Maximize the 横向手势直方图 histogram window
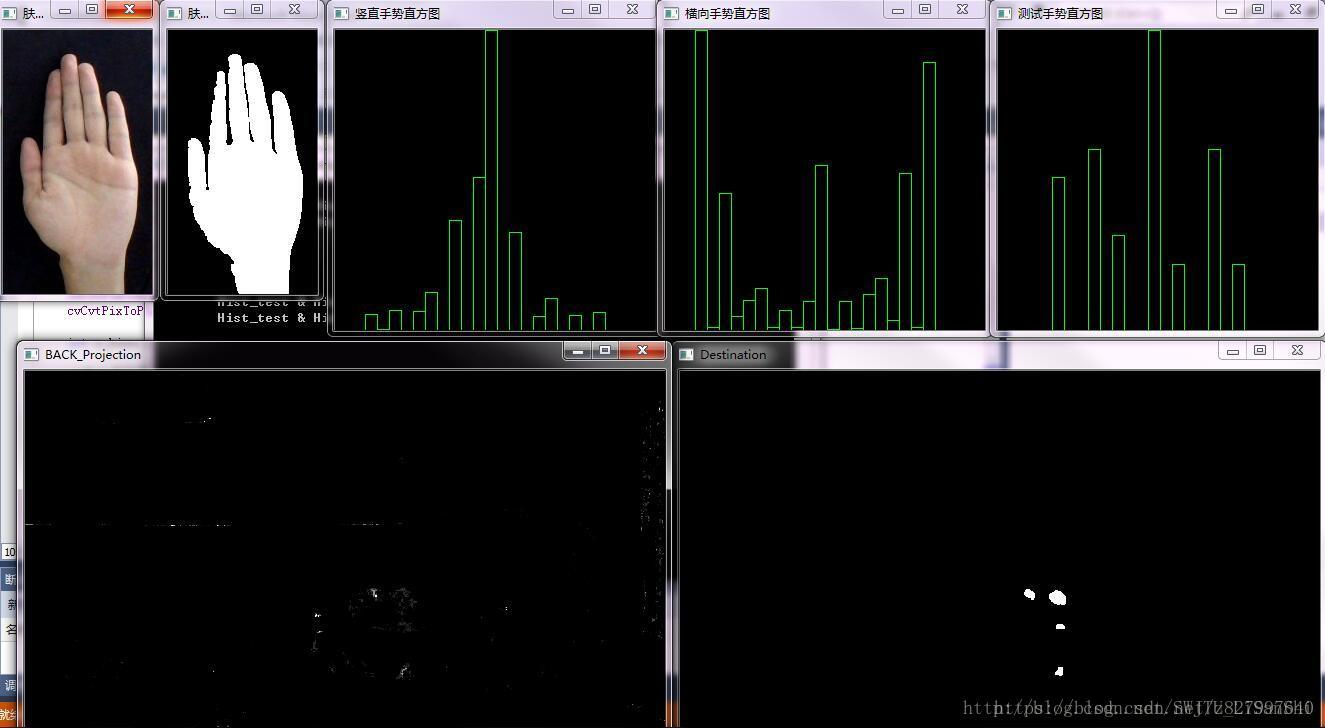 (x=925, y=9)
